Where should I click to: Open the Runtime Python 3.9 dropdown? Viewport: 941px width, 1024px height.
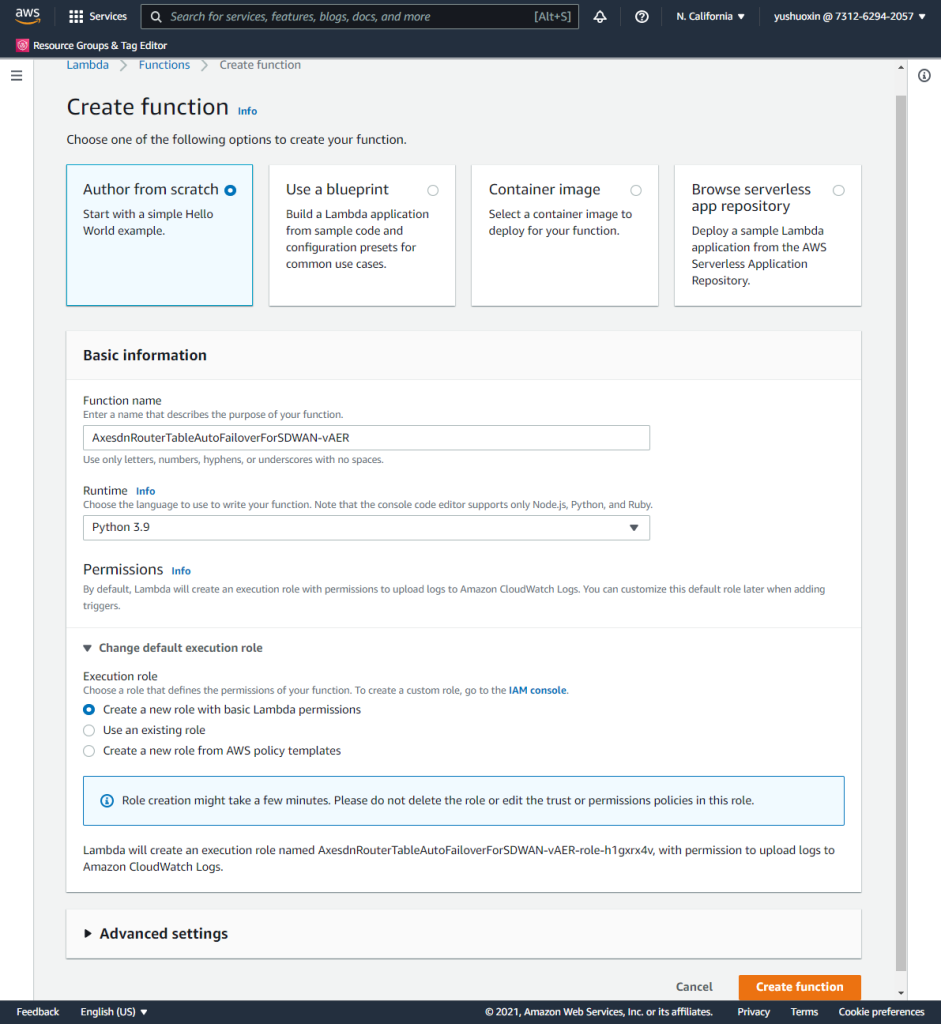coord(366,527)
